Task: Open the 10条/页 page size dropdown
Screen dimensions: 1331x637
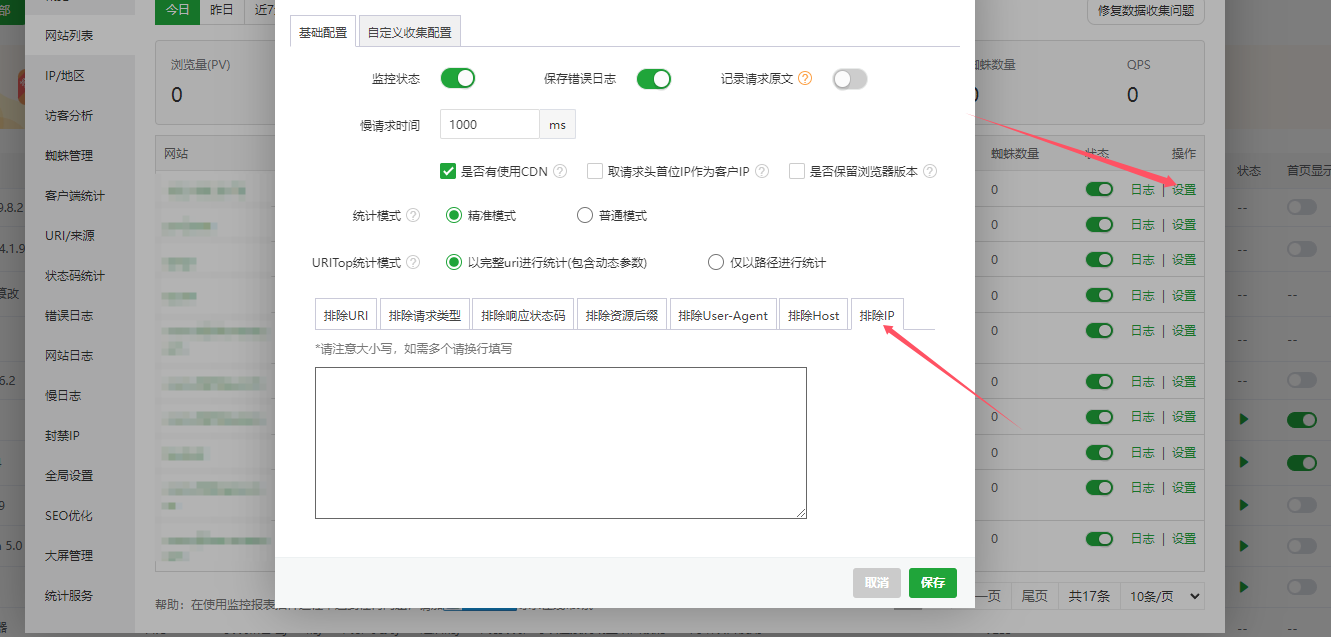Action: (x=1162, y=596)
